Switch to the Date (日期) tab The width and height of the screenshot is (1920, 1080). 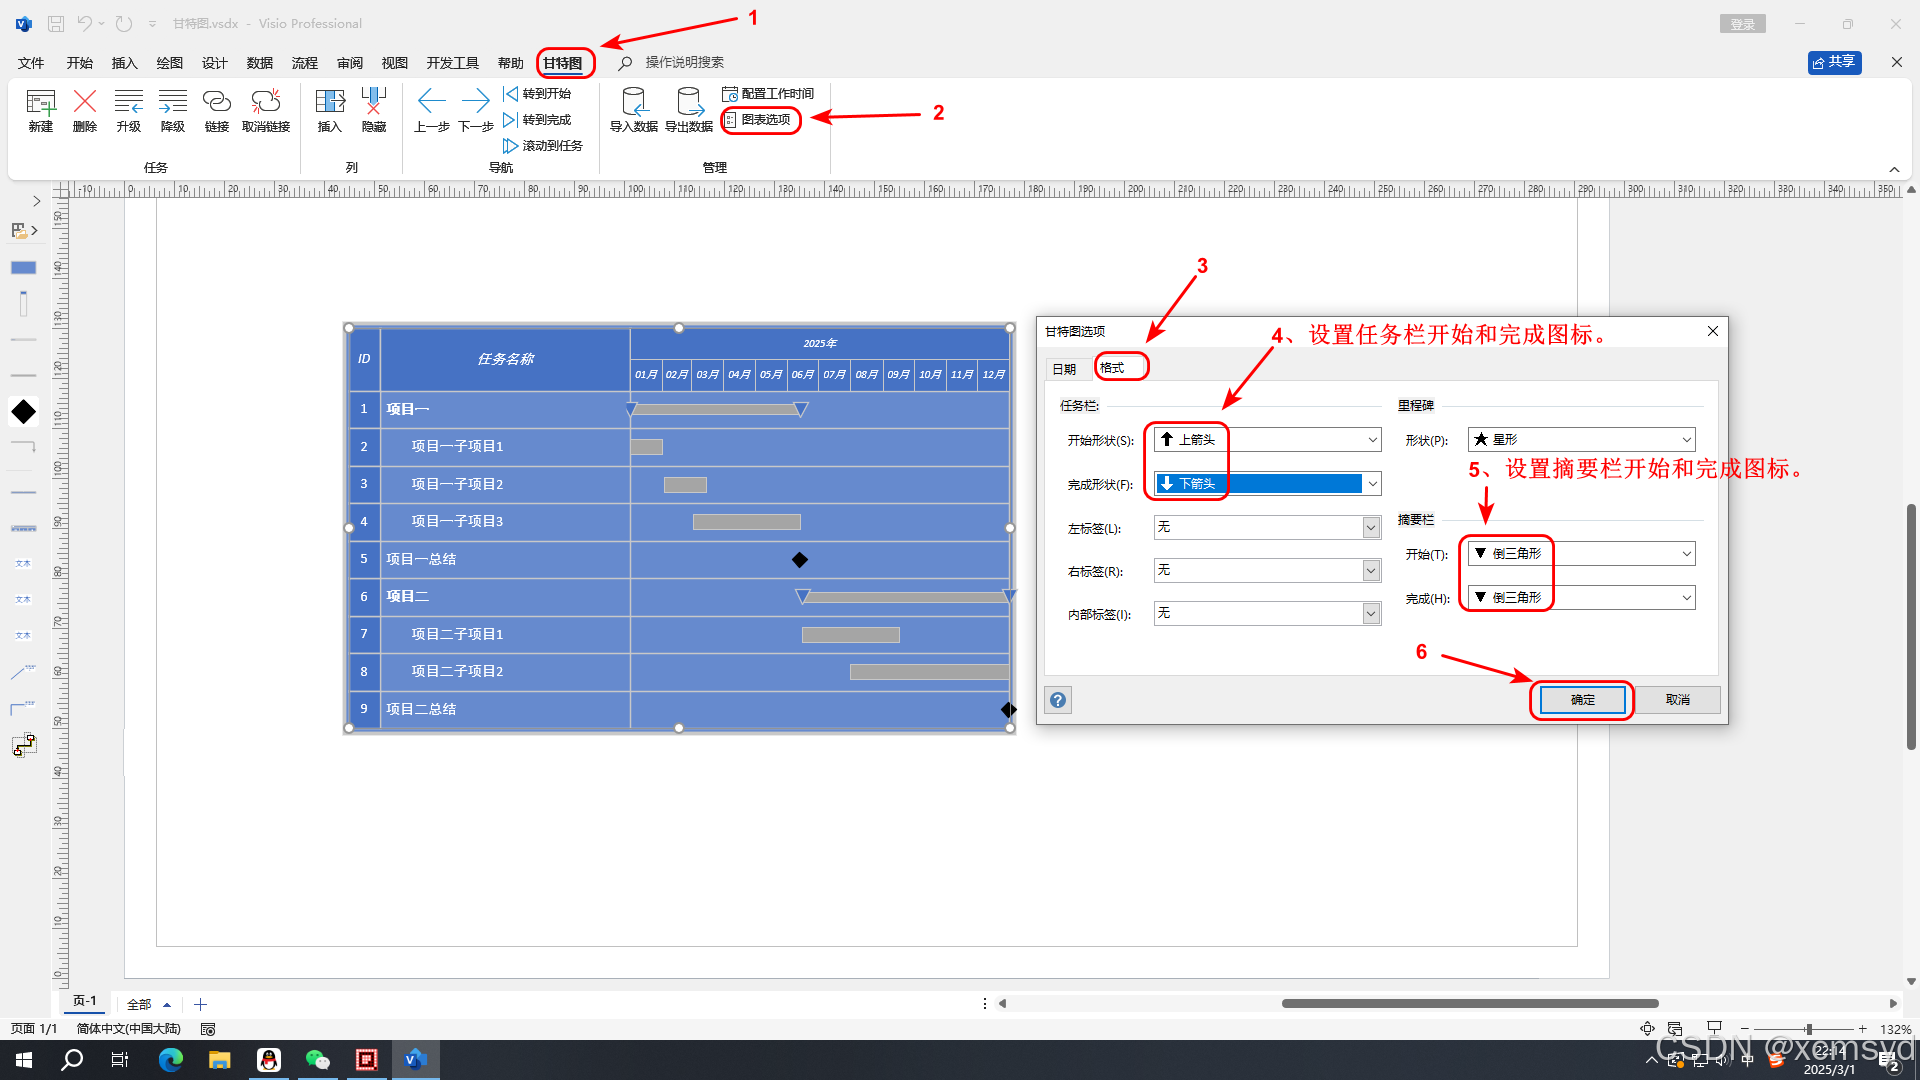click(x=1064, y=369)
